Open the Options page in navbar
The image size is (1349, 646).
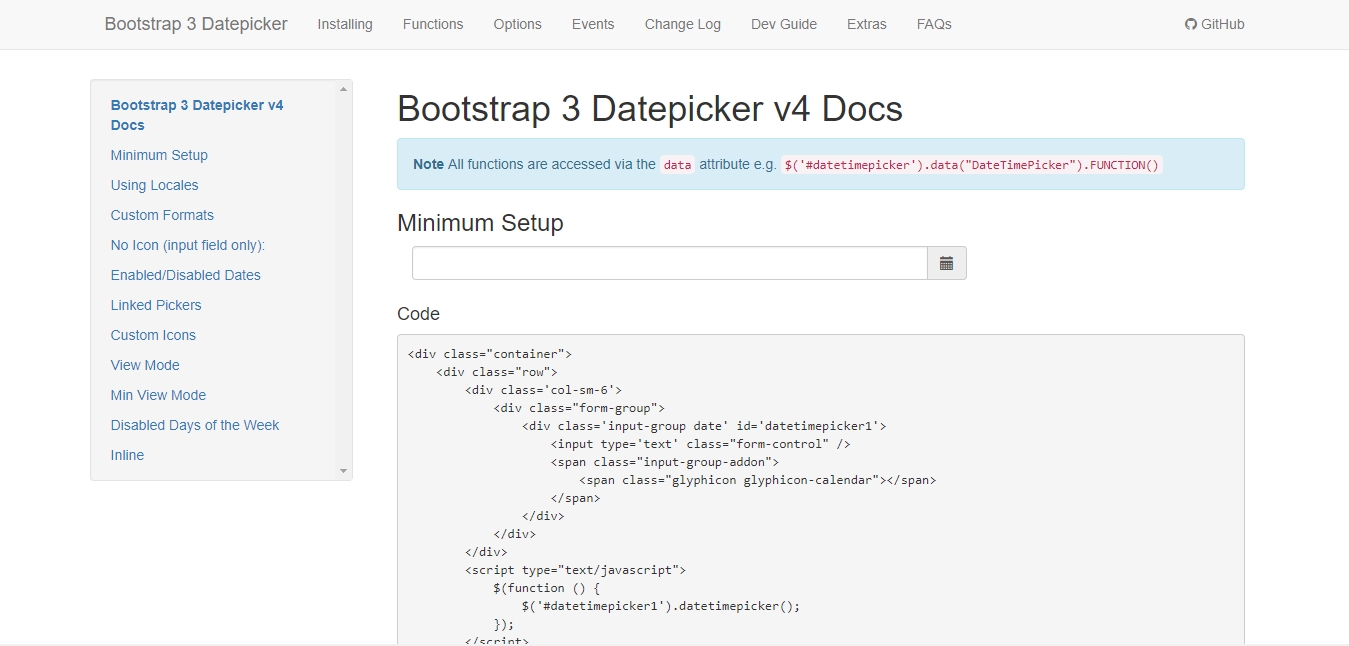[517, 24]
